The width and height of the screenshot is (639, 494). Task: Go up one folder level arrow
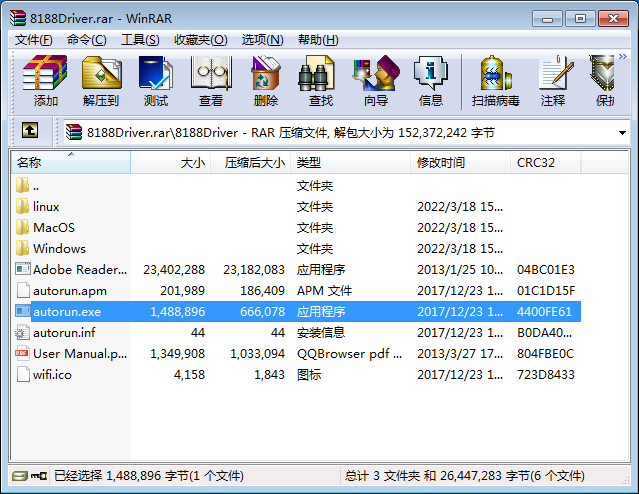click(30, 131)
